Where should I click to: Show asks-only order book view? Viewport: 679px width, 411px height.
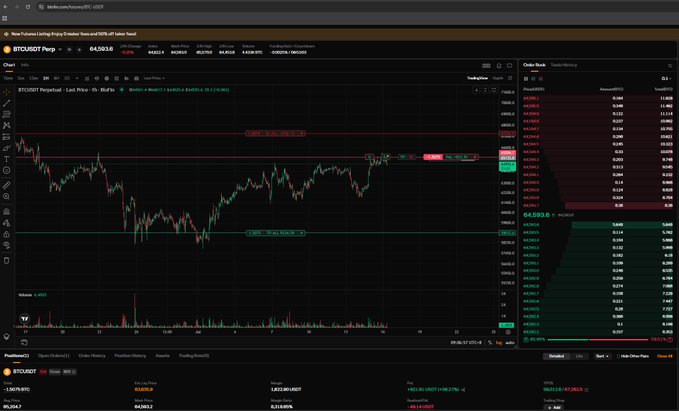point(541,78)
